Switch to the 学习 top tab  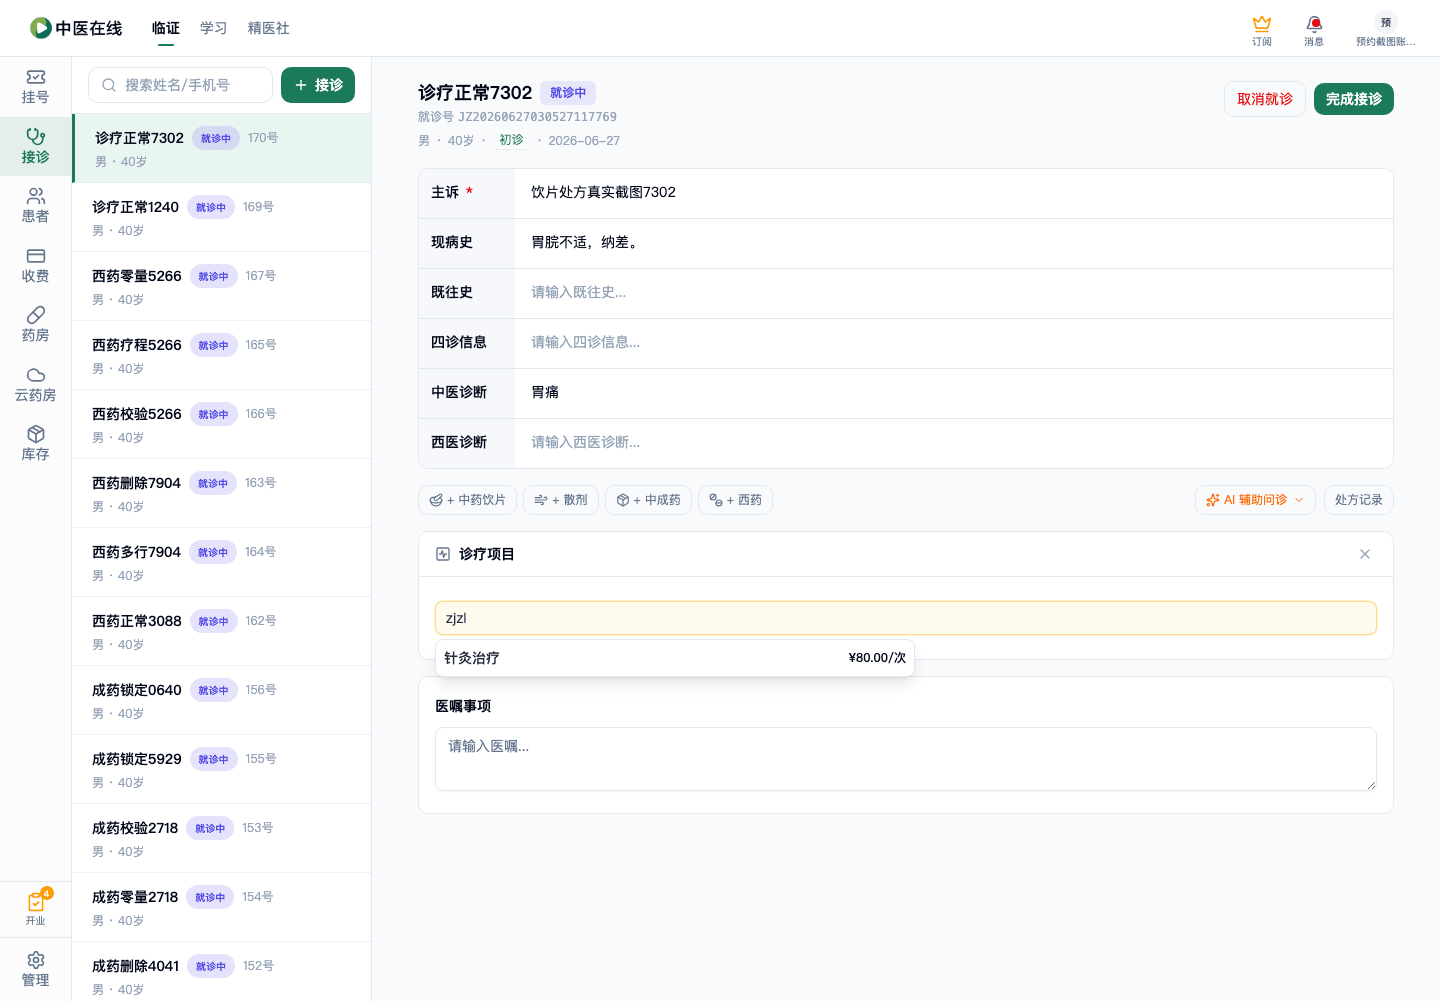pos(214,28)
